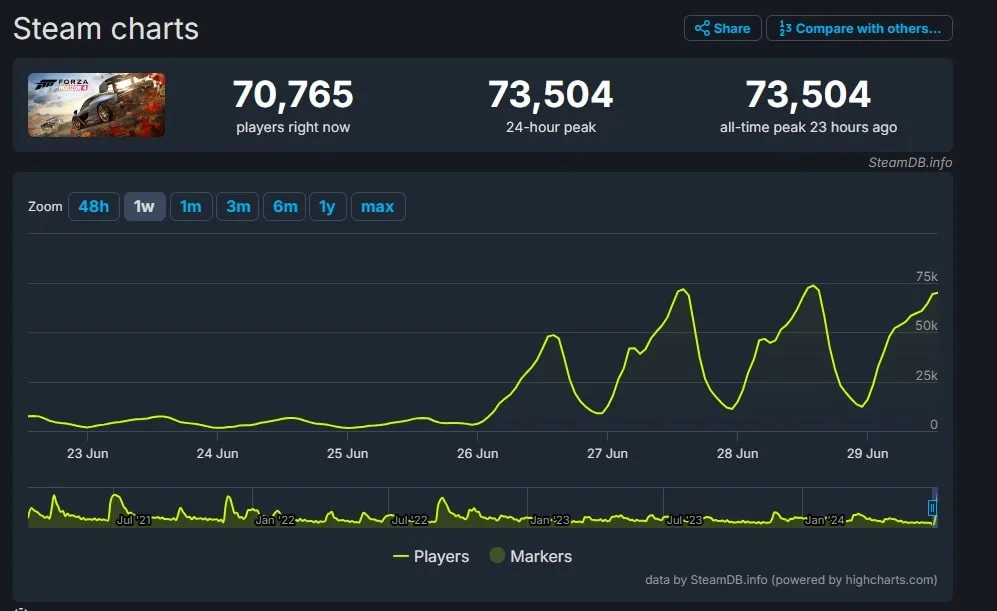
Task: Set chart zoom to 48h
Action: point(93,207)
